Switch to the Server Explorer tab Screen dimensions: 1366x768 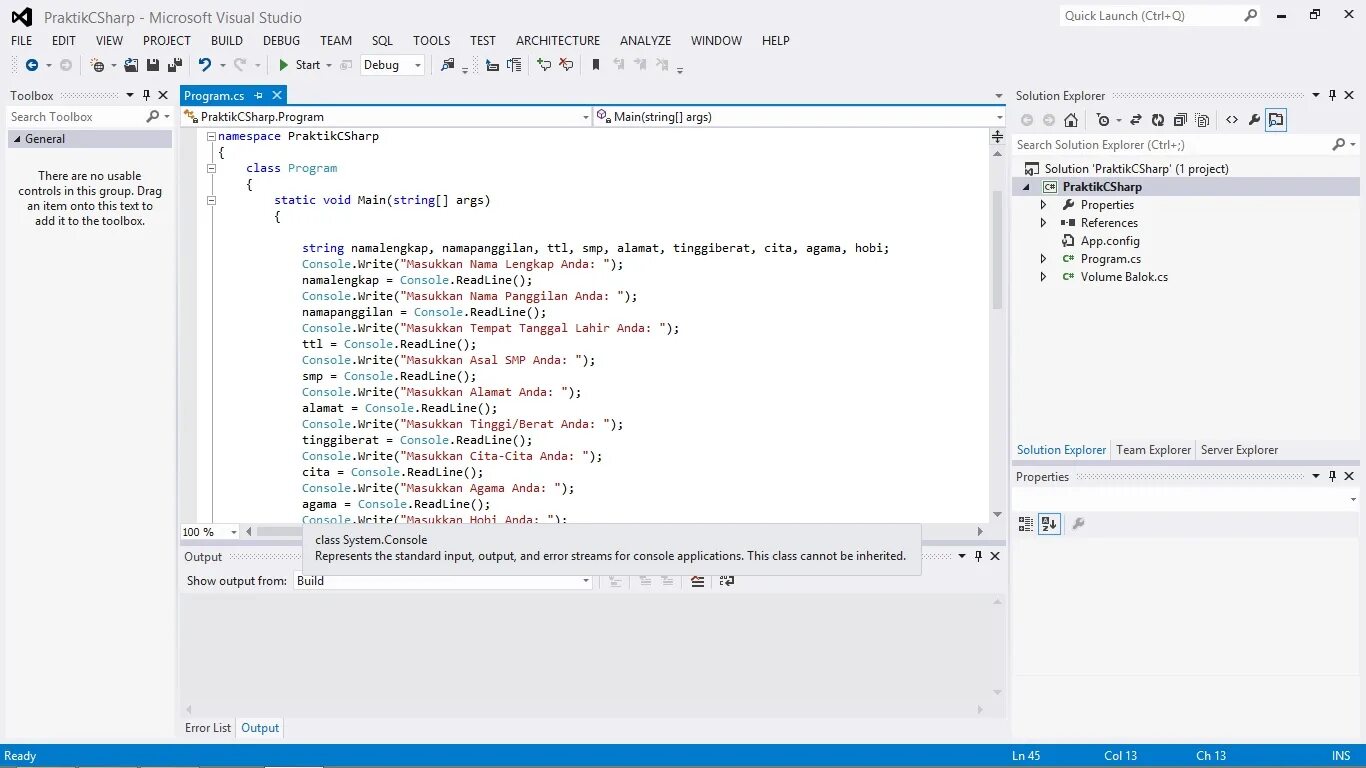pyautogui.click(x=1240, y=450)
